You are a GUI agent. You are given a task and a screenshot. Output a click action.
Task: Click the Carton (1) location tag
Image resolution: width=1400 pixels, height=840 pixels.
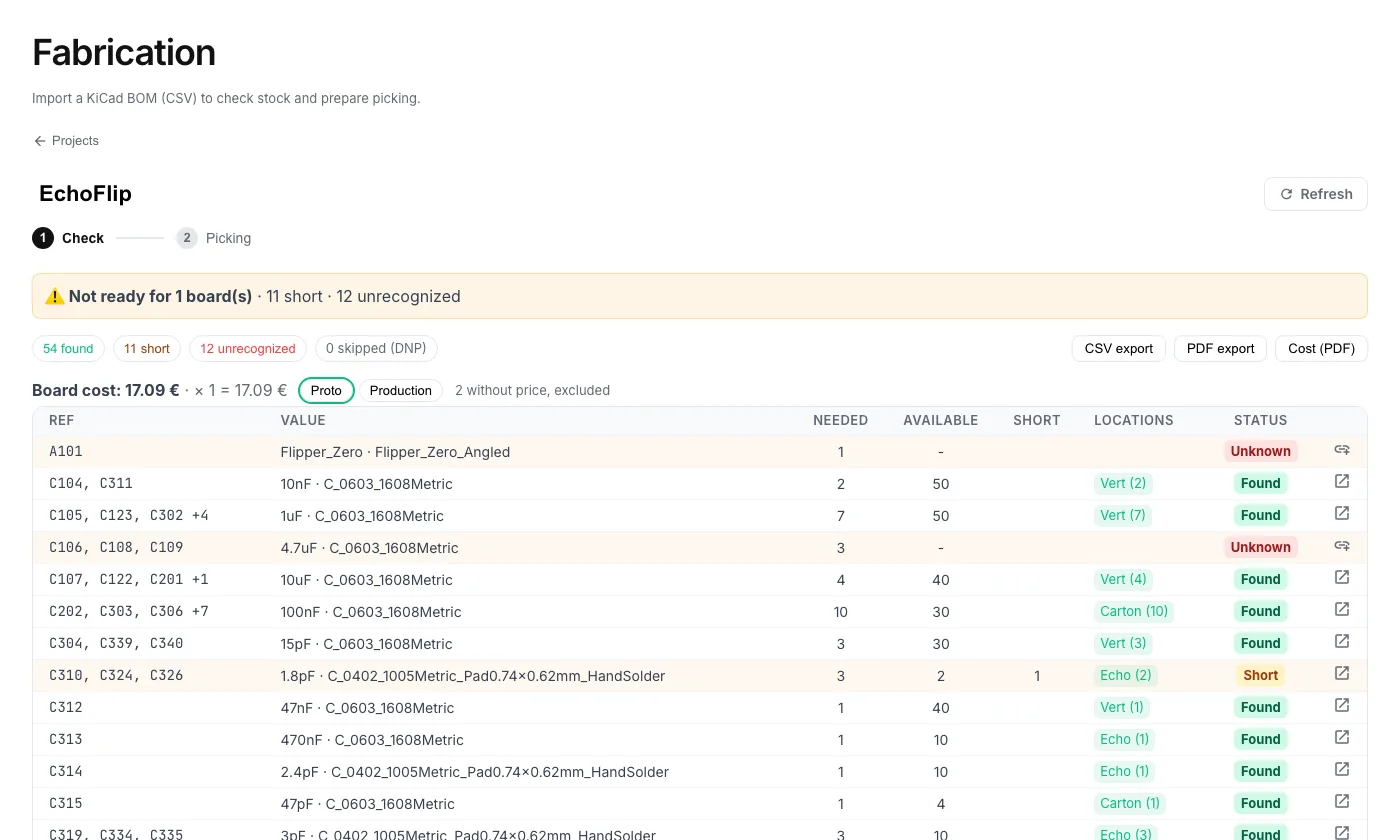pos(1130,803)
